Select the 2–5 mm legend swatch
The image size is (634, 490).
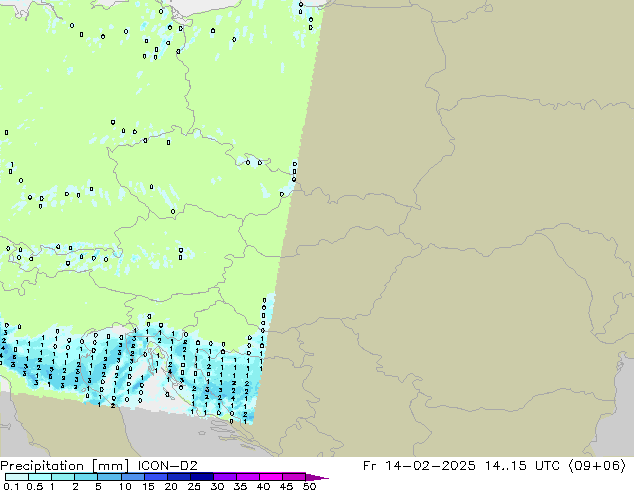(x=86, y=477)
